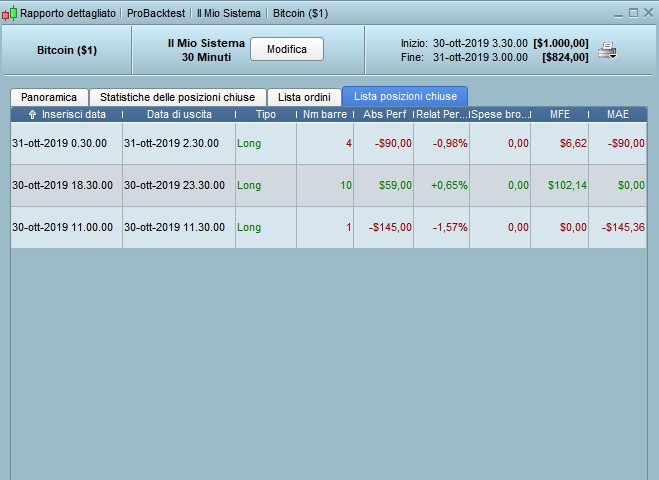Switch to the Lista ordini tab
This screenshot has width=659, height=480.
(x=304, y=98)
